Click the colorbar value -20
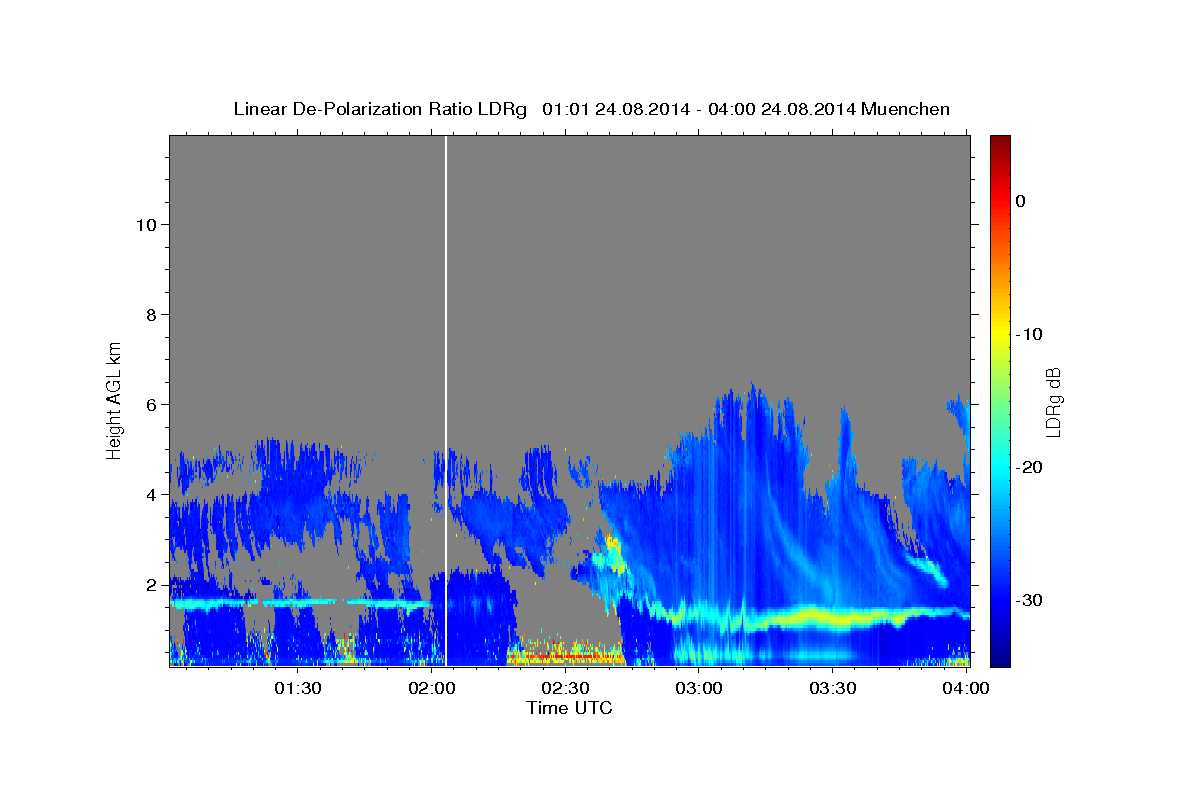Screen dimensions: 1200x800 click(1028, 467)
